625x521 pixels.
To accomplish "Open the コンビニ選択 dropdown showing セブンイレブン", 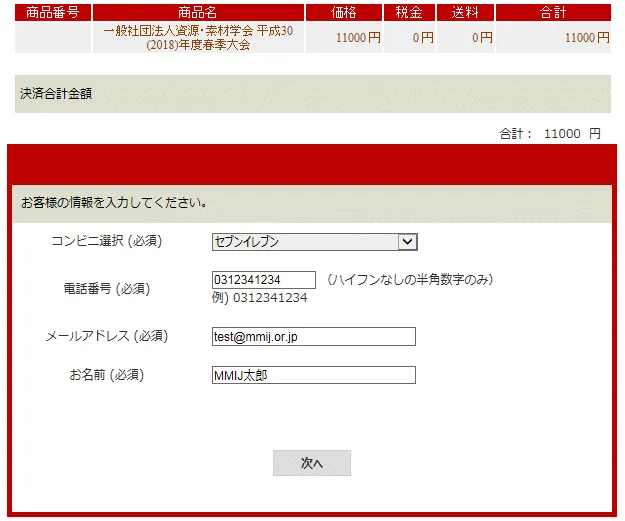I will click(x=313, y=241).
